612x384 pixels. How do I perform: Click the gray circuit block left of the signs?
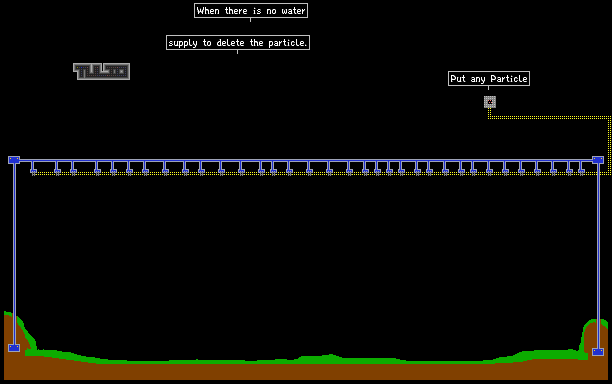point(101,71)
